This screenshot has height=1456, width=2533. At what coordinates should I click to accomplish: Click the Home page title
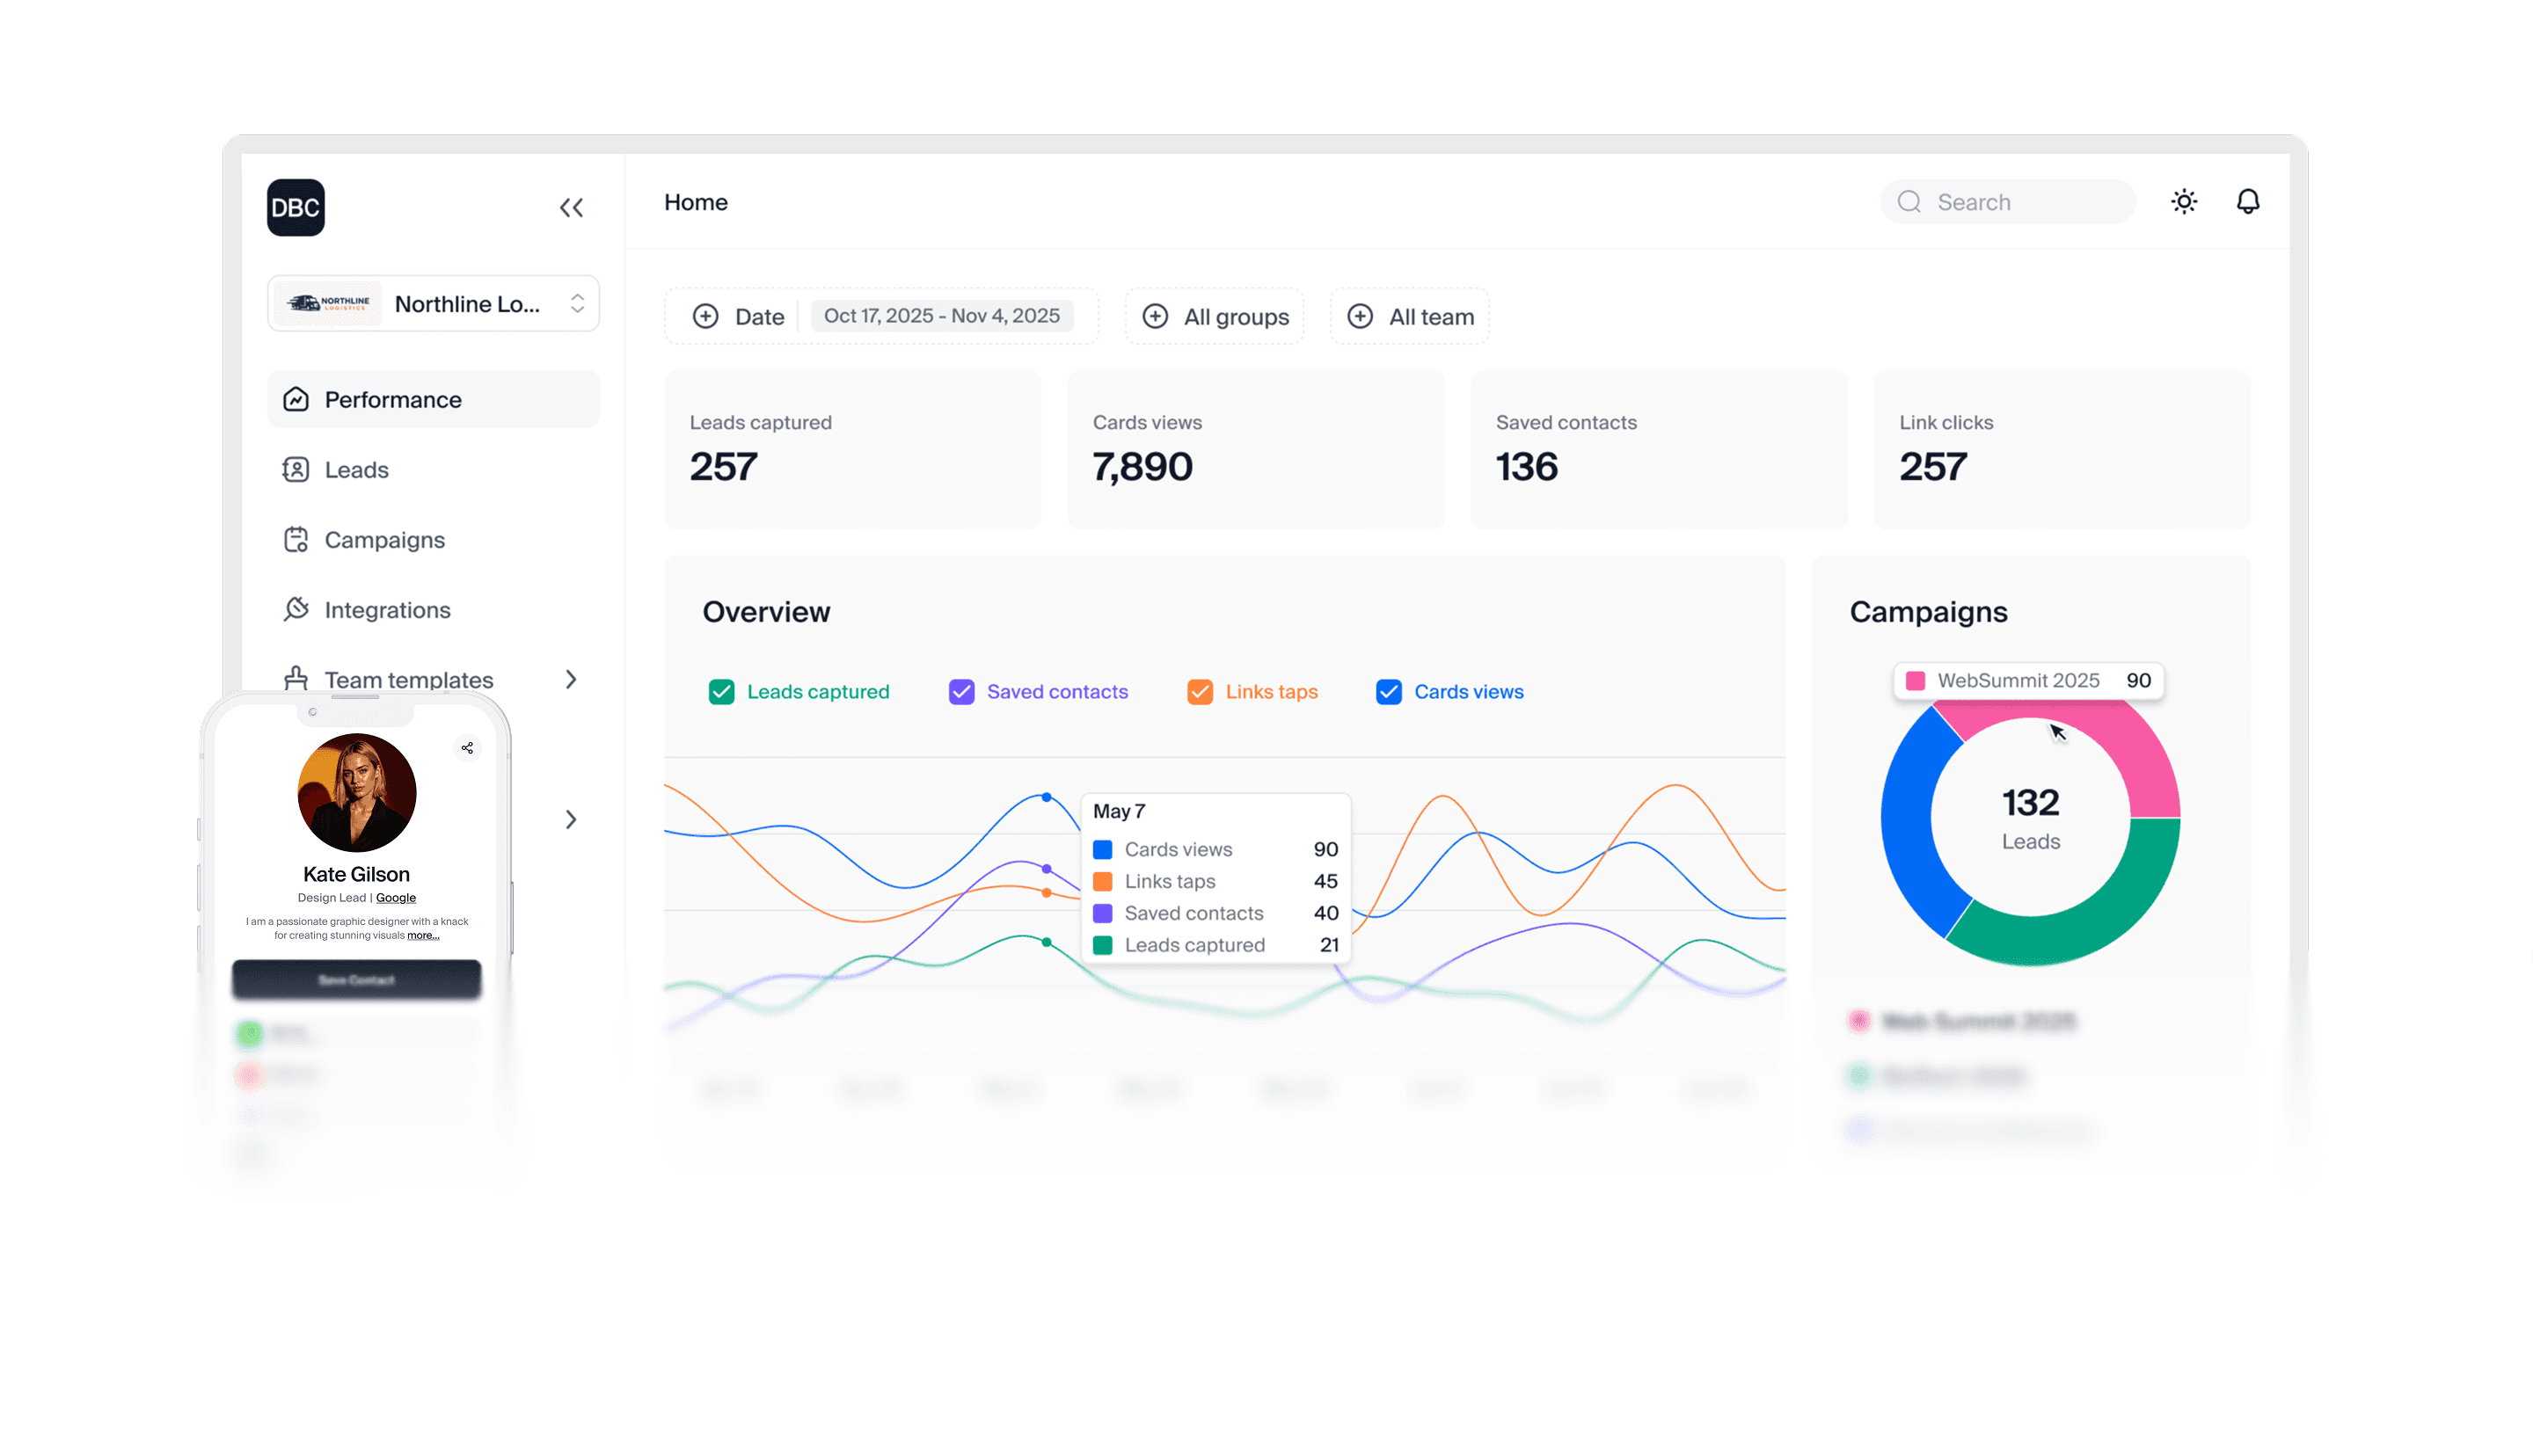[696, 202]
